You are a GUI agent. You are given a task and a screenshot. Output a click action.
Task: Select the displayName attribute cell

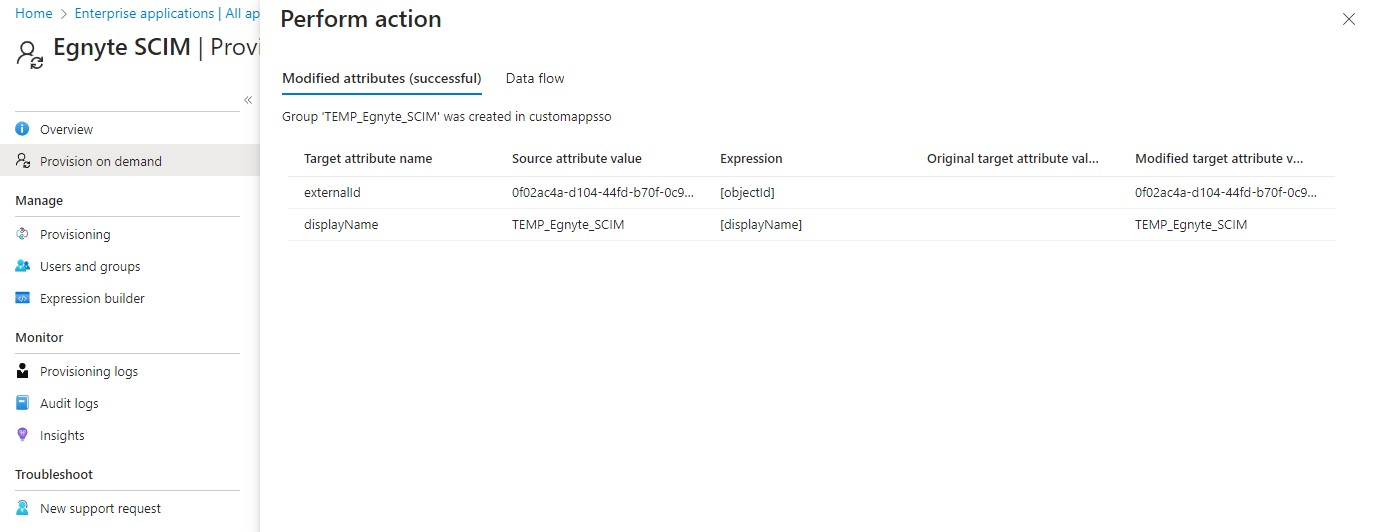[341, 224]
